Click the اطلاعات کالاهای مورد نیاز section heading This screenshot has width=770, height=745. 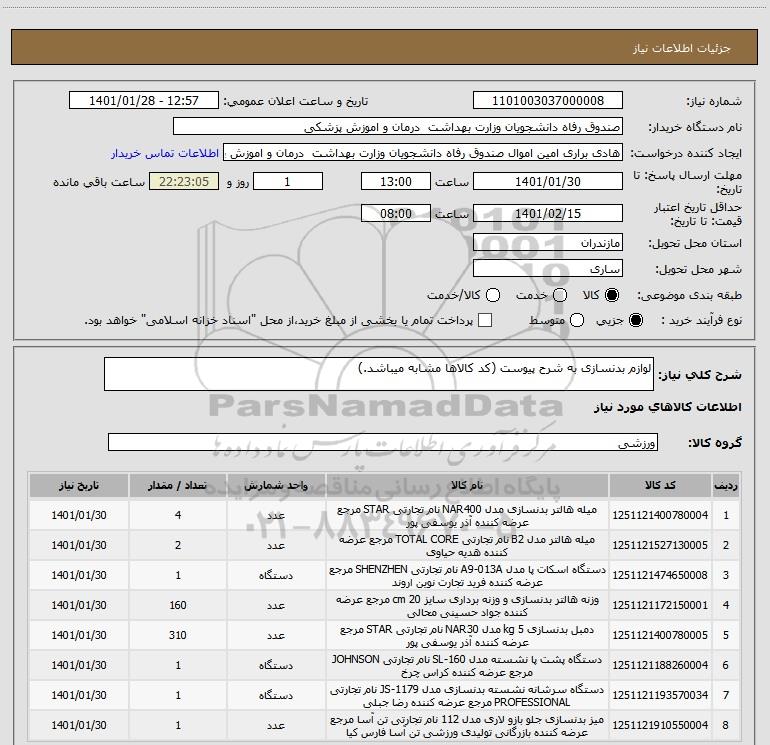(668, 407)
